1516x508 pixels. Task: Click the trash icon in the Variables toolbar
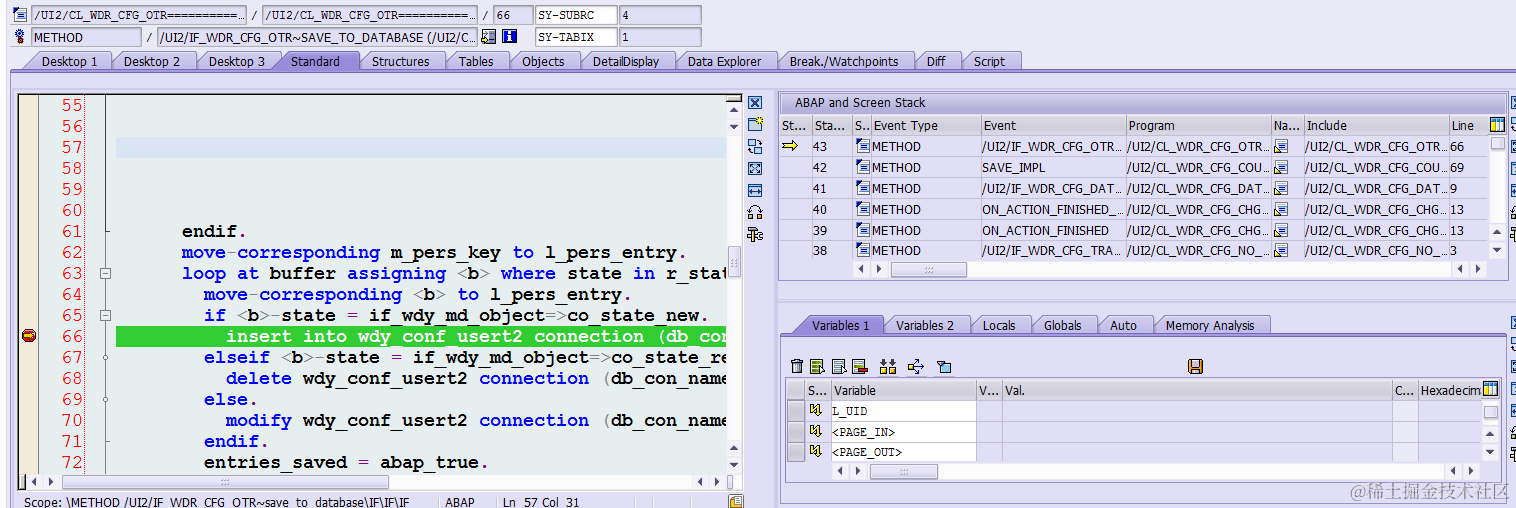[x=797, y=367]
